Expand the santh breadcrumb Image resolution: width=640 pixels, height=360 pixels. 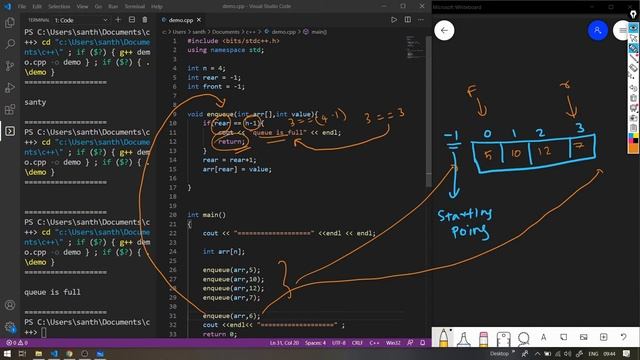(x=199, y=31)
